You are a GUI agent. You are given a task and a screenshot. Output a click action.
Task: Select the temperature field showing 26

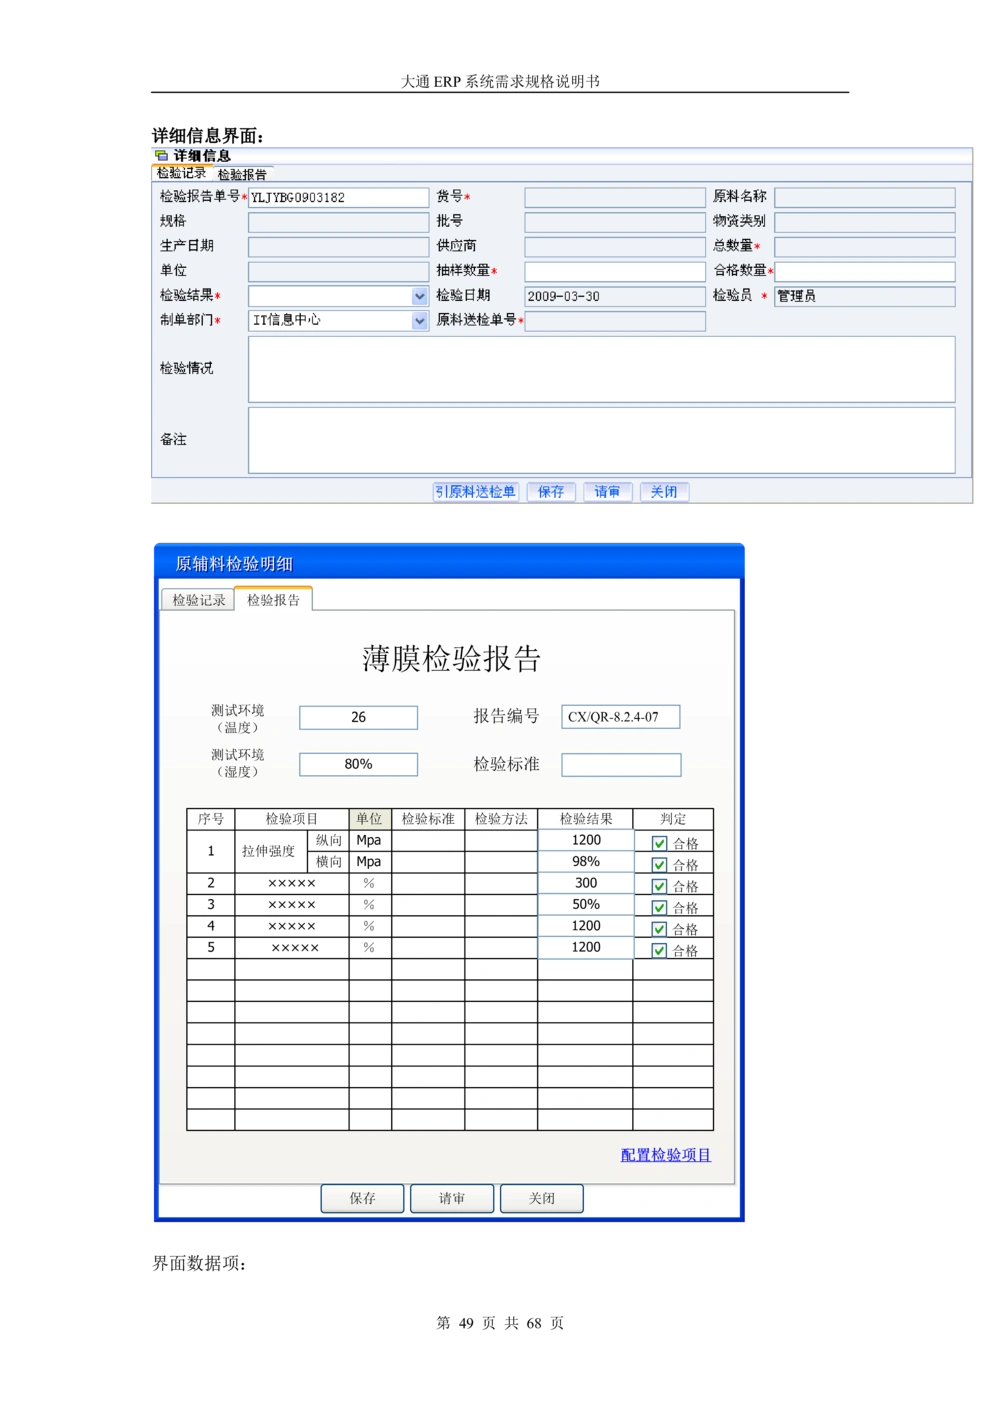click(357, 717)
